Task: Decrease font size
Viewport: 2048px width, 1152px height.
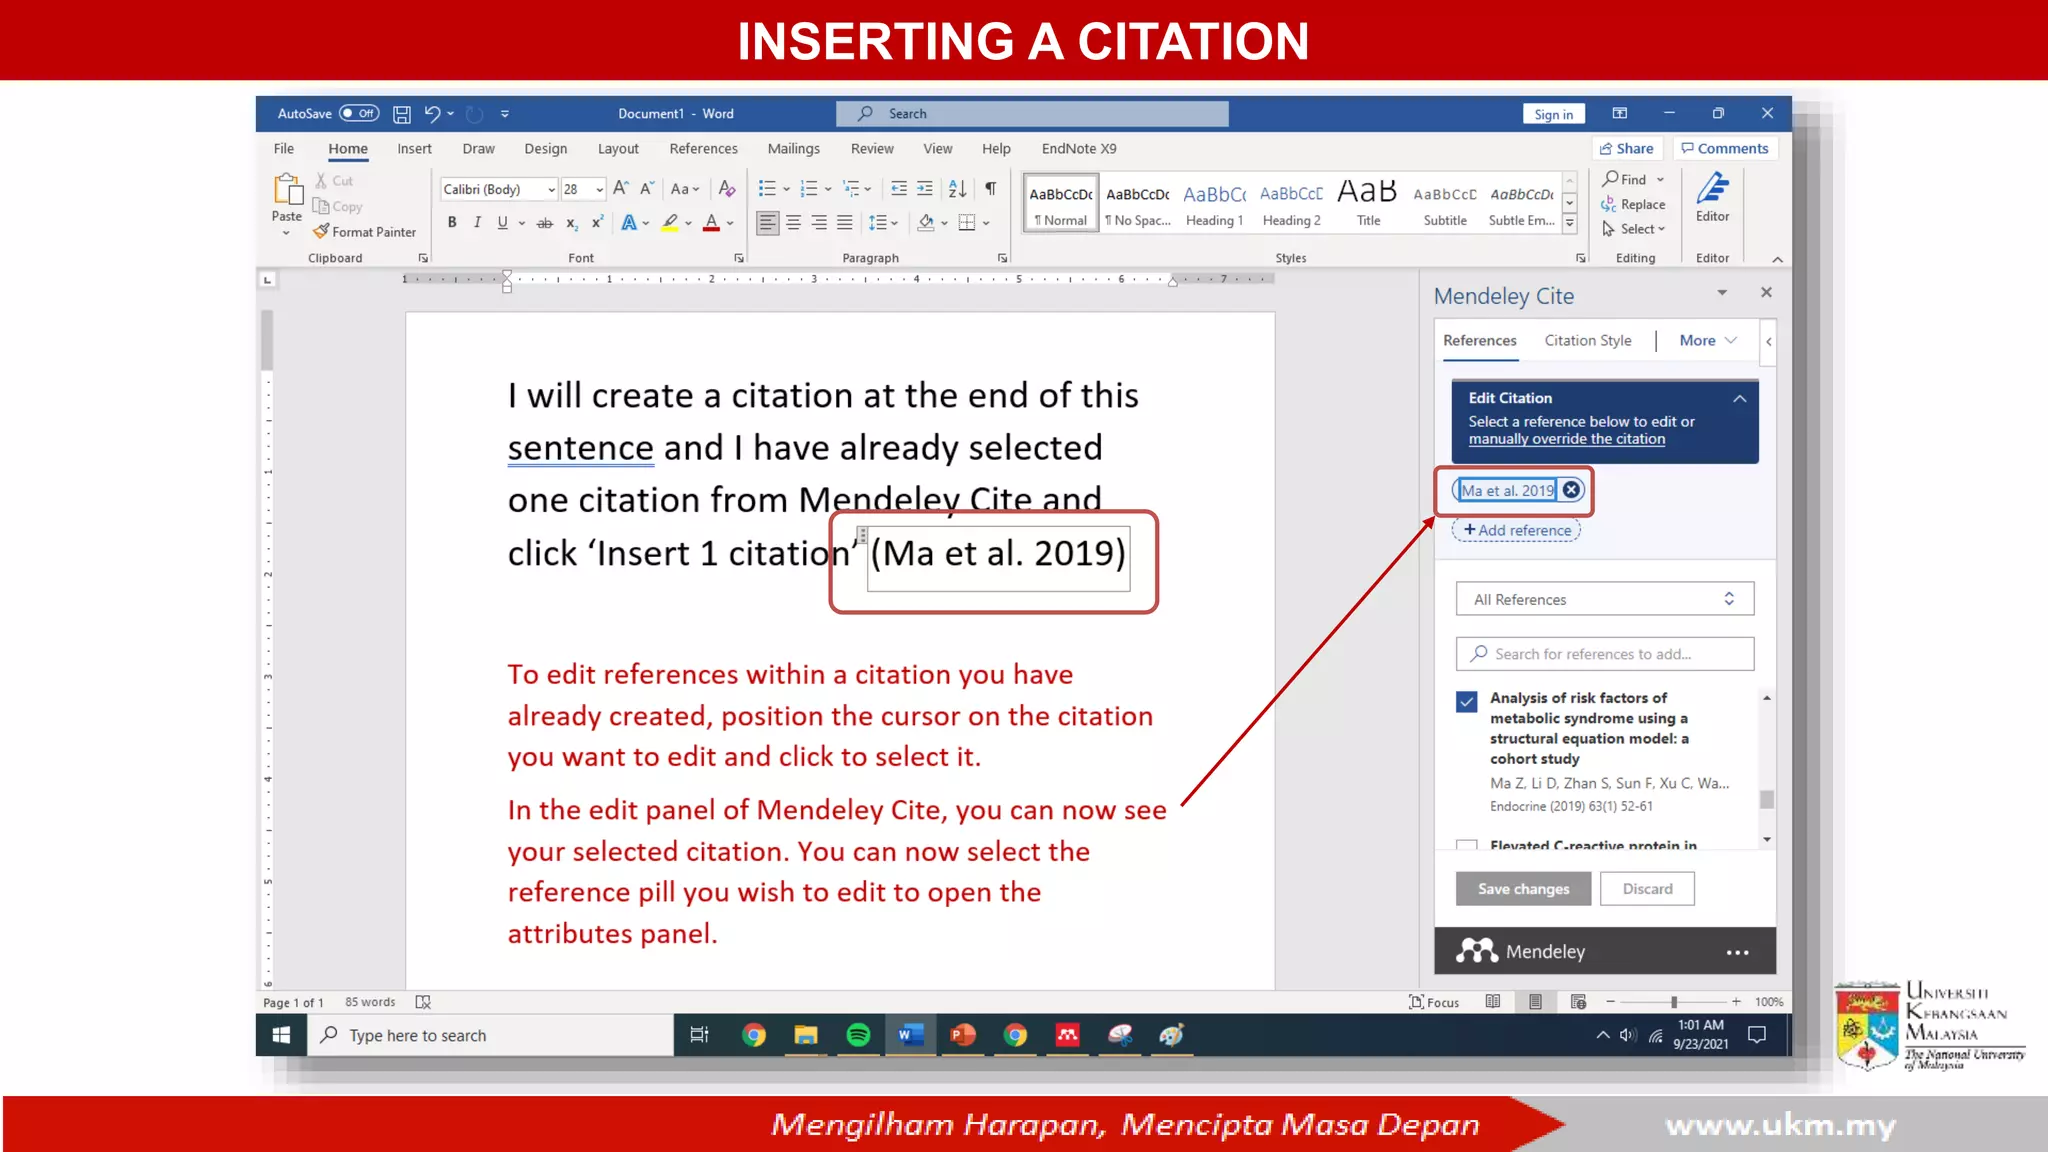Action: [x=647, y=188]
